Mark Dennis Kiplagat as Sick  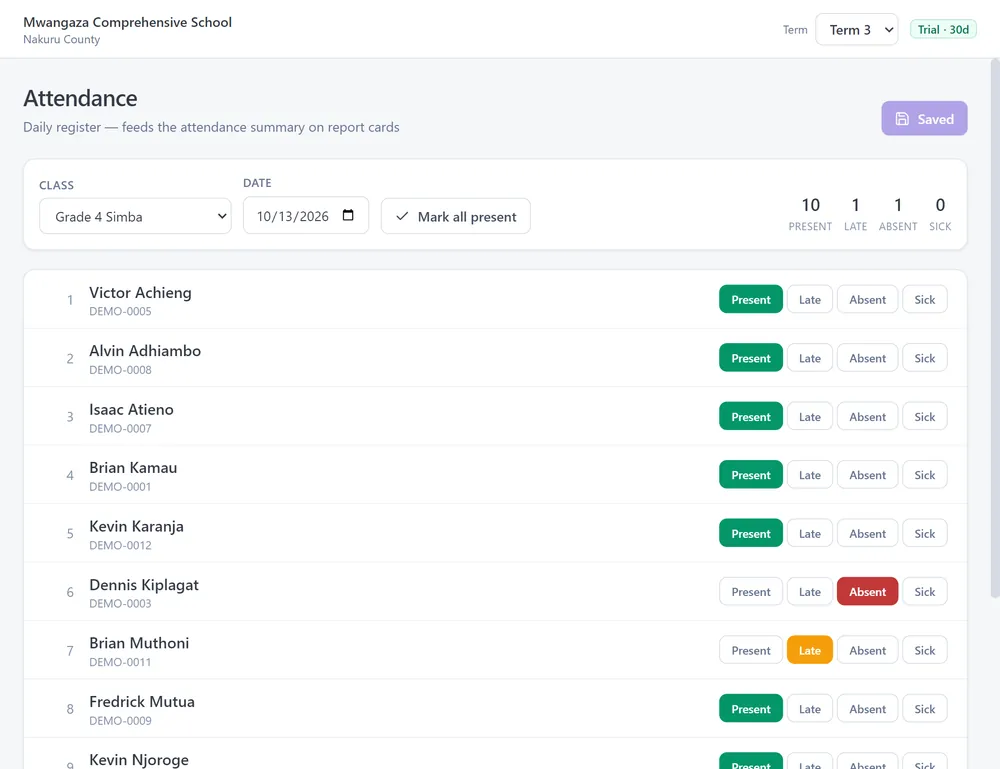925,592
